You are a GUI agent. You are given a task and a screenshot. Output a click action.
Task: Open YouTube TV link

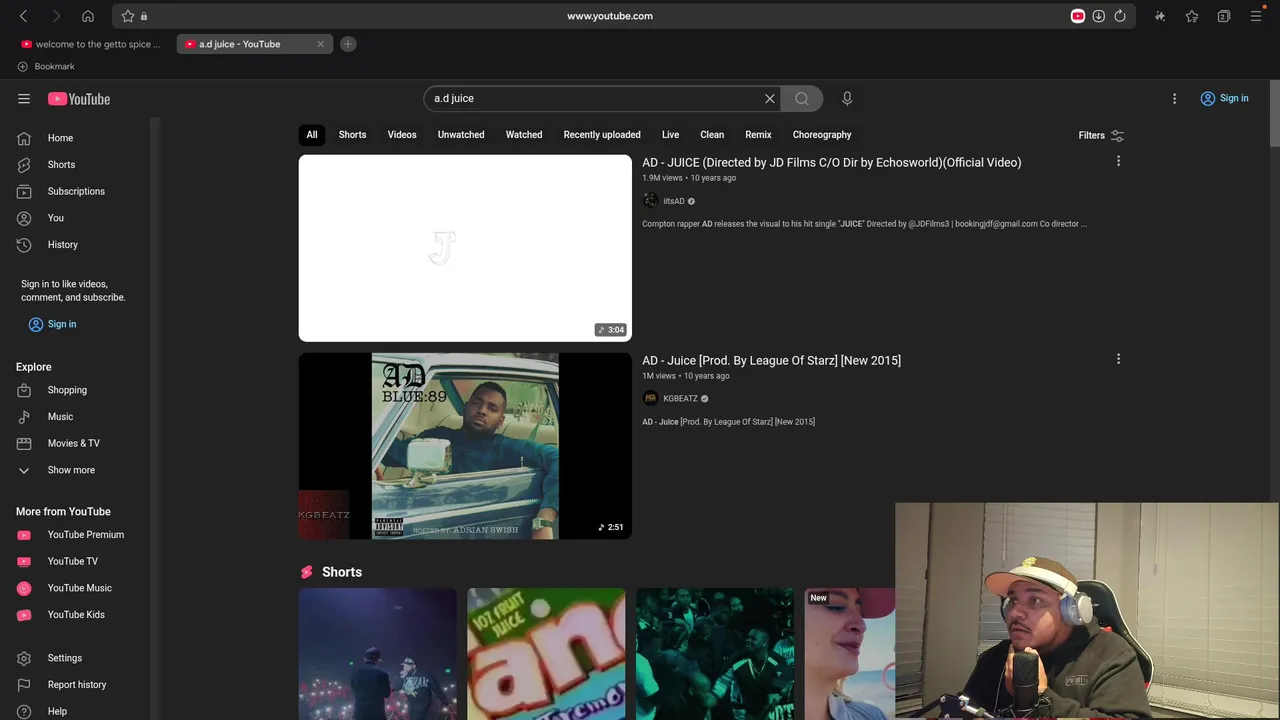click(75, 561)
